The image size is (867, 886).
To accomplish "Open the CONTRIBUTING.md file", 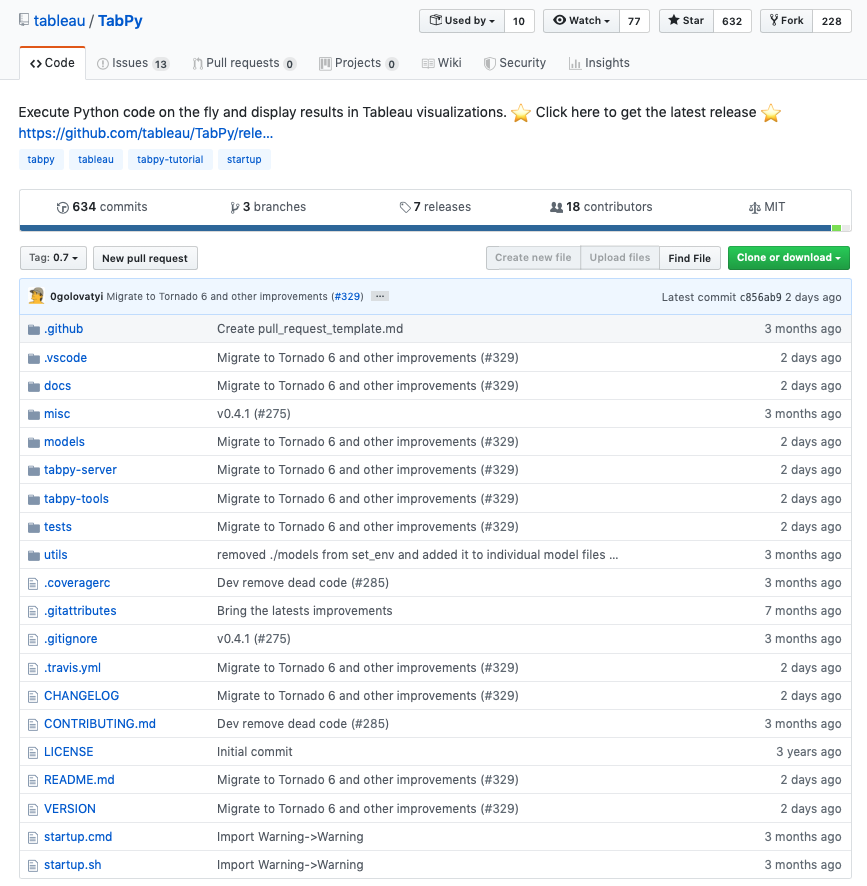I will pos(100,724).
